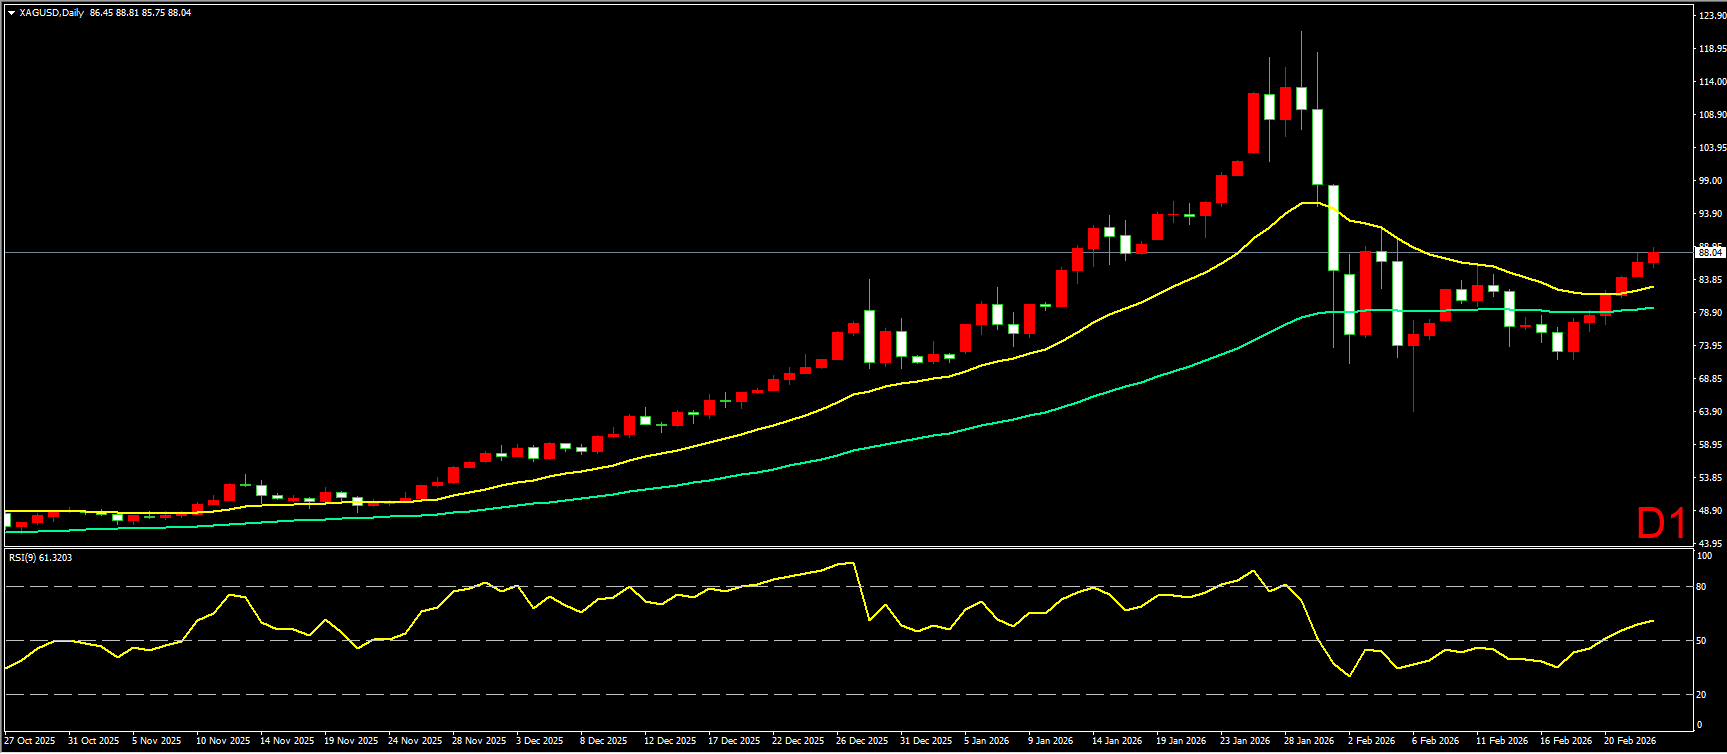Click the 108.90 price axis label
The width and height of the screenshot is (1727, 754).
click(x=1712, y=115)
